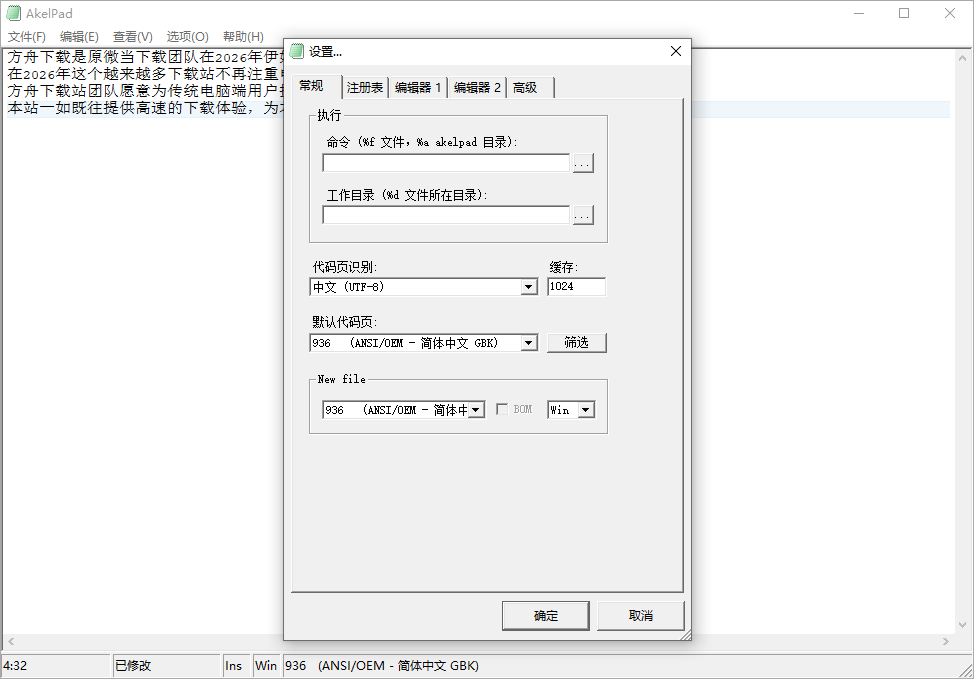Click the settings dialog icon
The width and height of the screenshot is (974, 679).
pos(295,50)
